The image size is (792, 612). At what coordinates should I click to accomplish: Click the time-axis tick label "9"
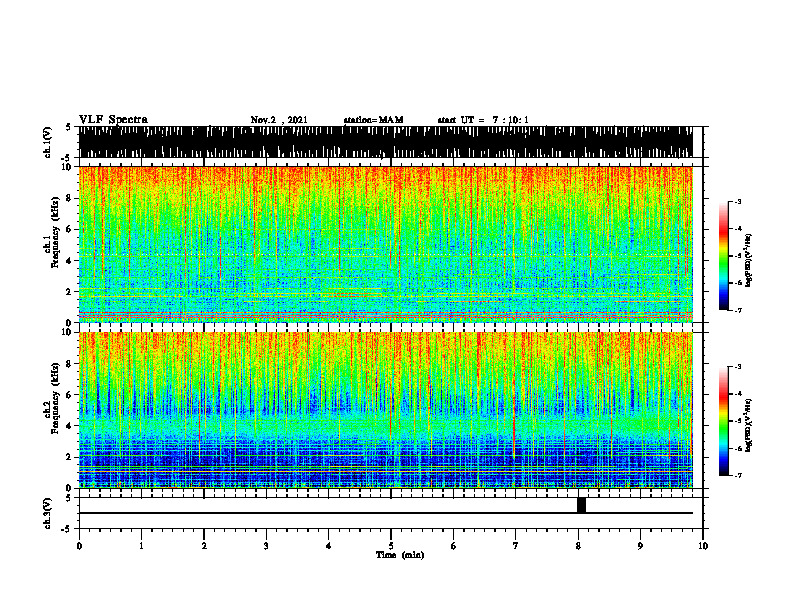(x=640, y=546)
